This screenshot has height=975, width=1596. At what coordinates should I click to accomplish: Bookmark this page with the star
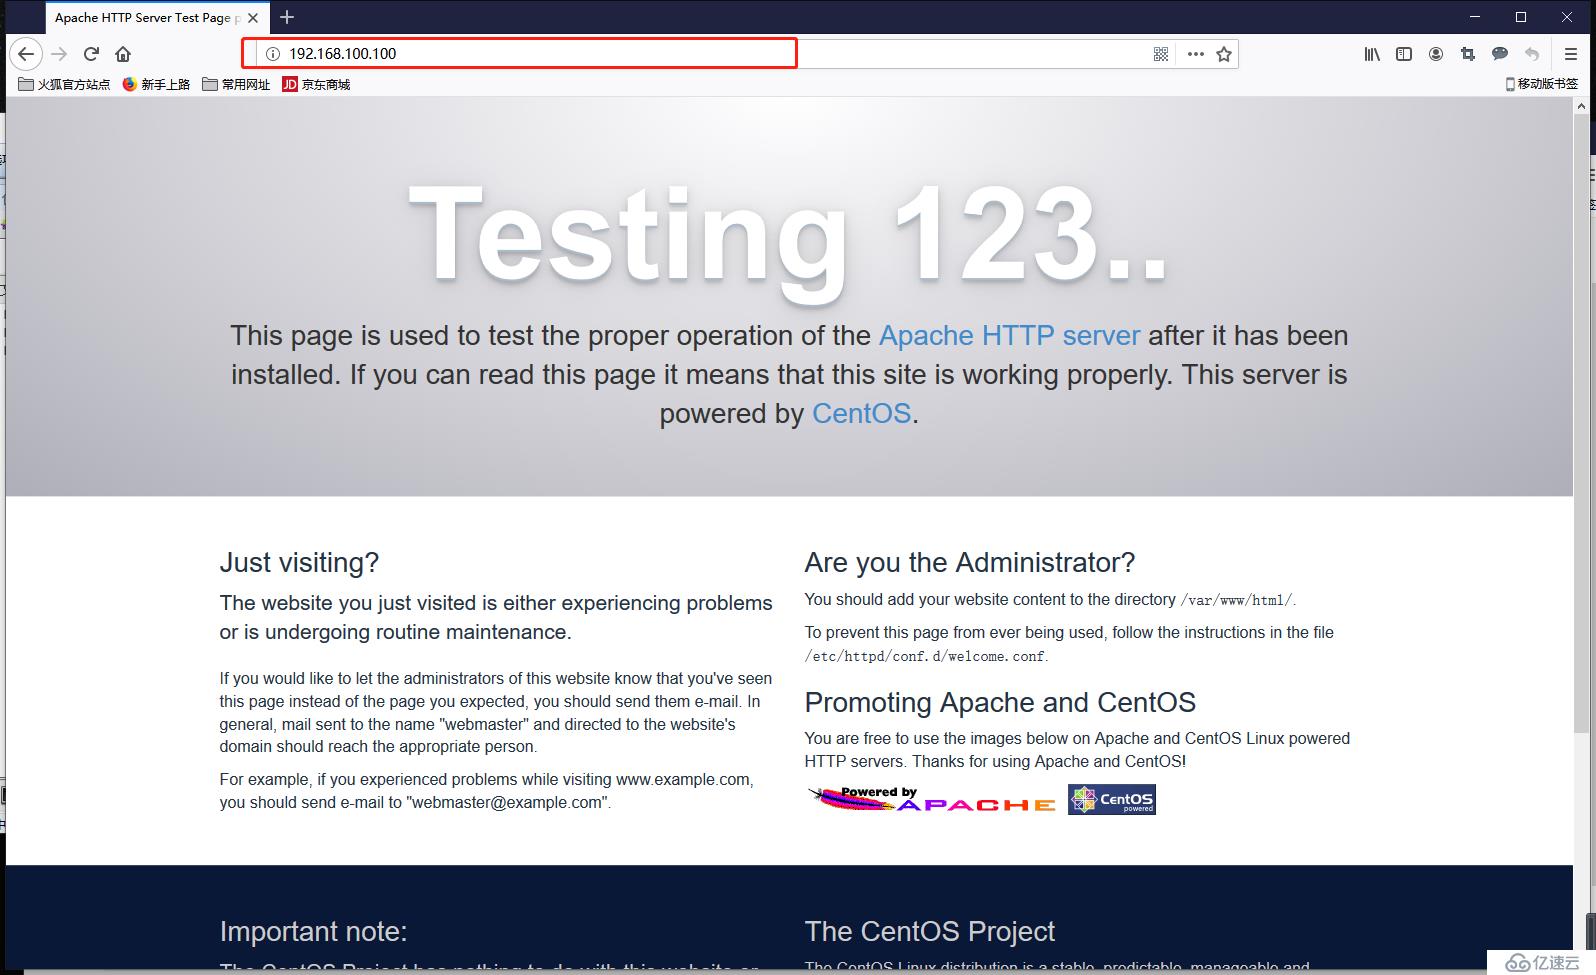click(1224, 54)
